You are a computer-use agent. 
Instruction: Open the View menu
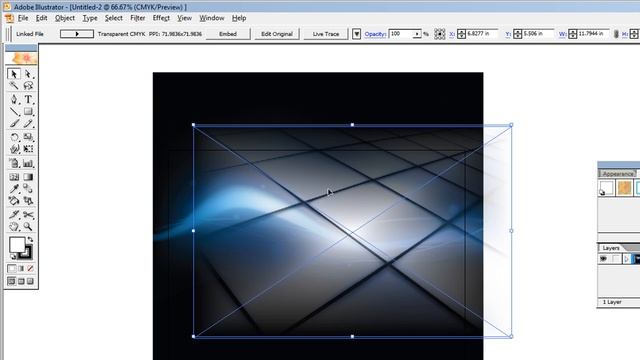point(184,18)
